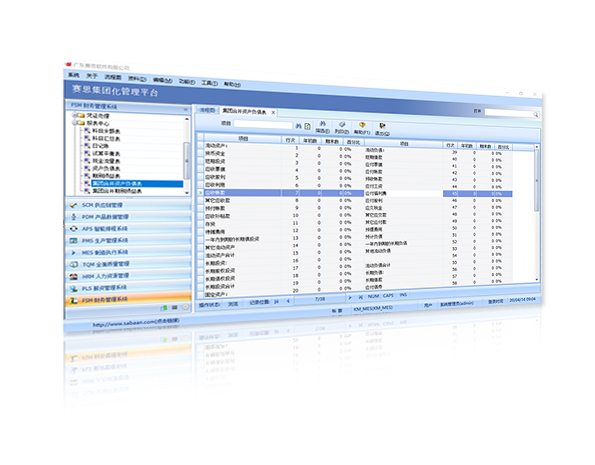The height and width of the screenshot is (465, 595).
Task: Click the binoculars search icon beside the item field
Action: (298, 126)
